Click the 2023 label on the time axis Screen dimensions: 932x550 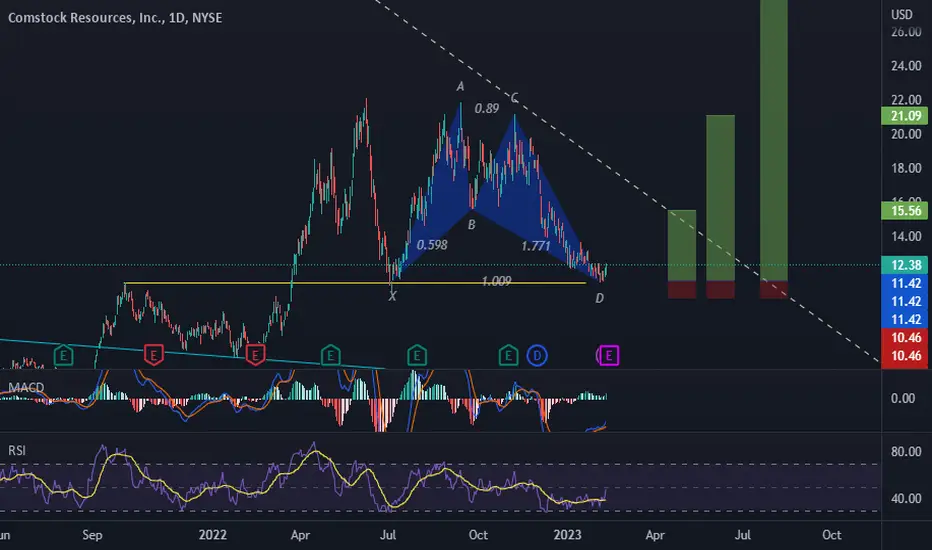[567, 535]
